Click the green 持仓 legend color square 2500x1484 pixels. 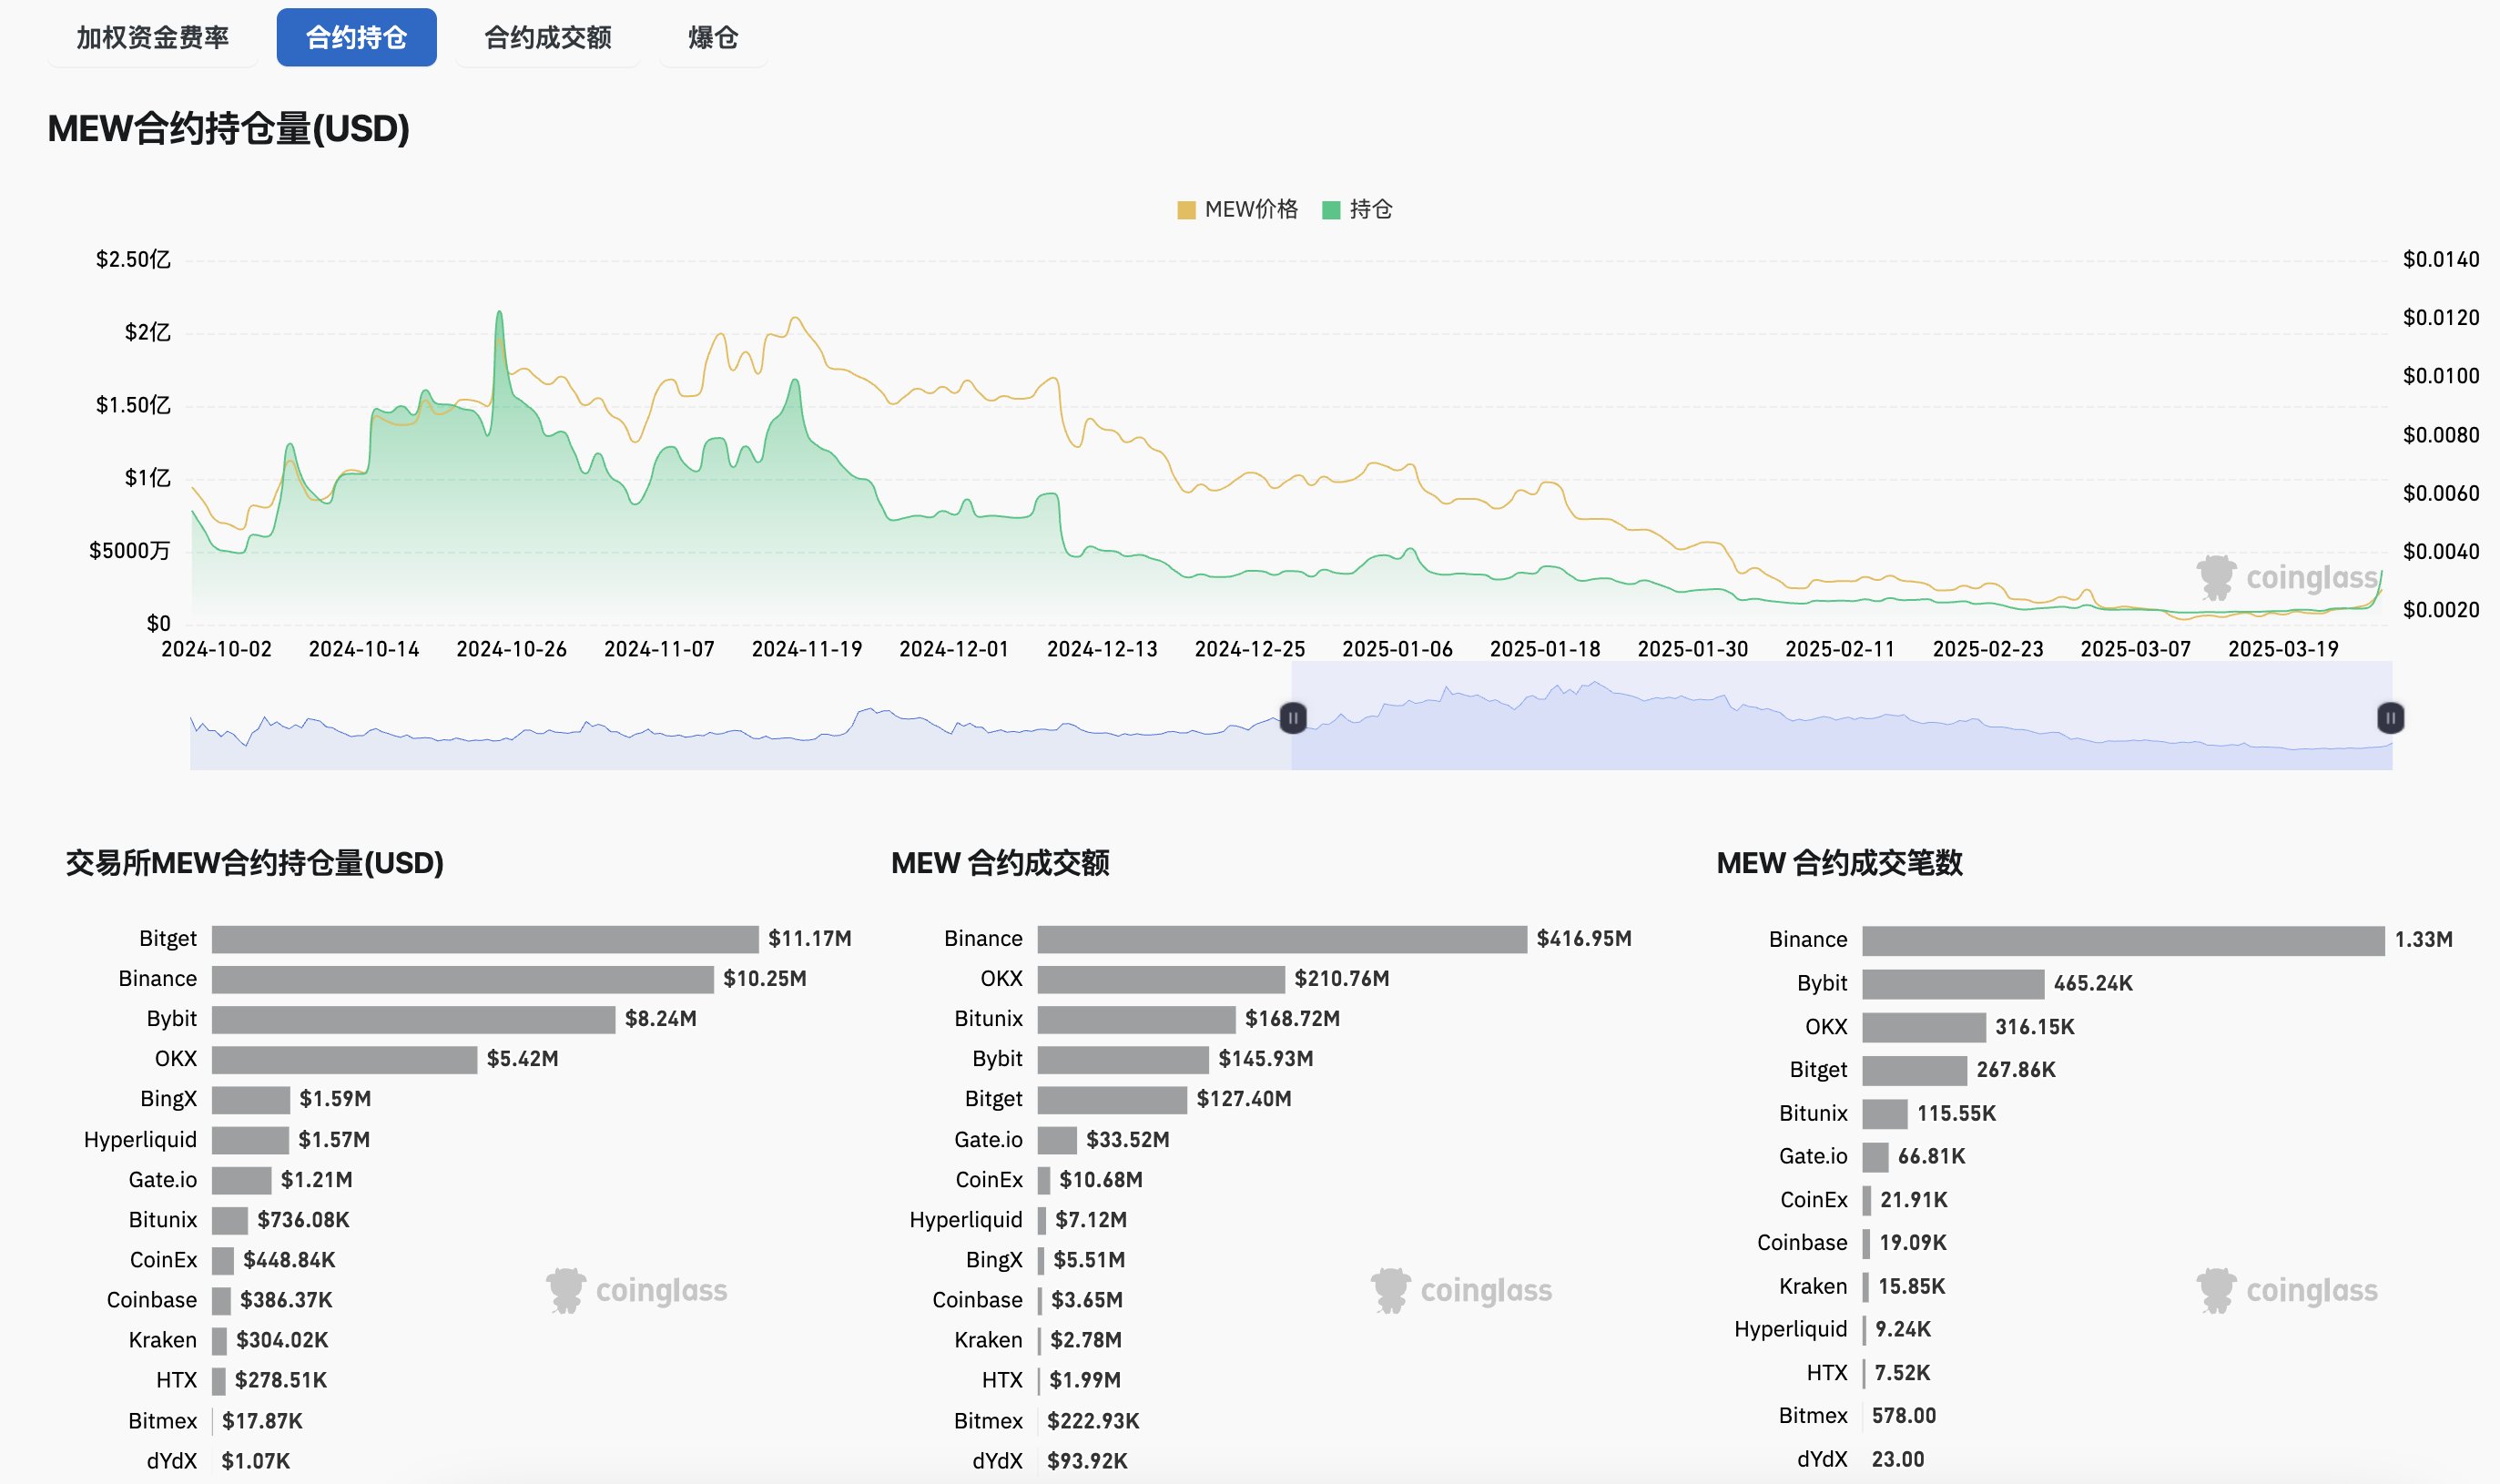pos(1331,210)
